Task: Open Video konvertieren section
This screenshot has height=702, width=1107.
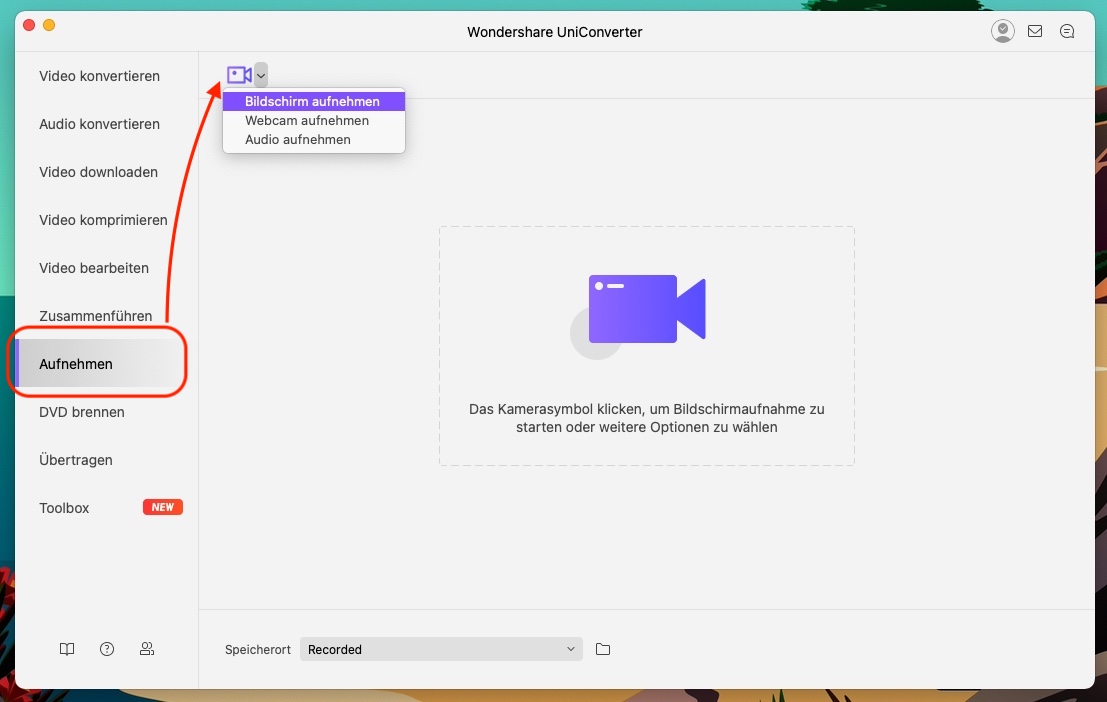Action: (100, 76)
